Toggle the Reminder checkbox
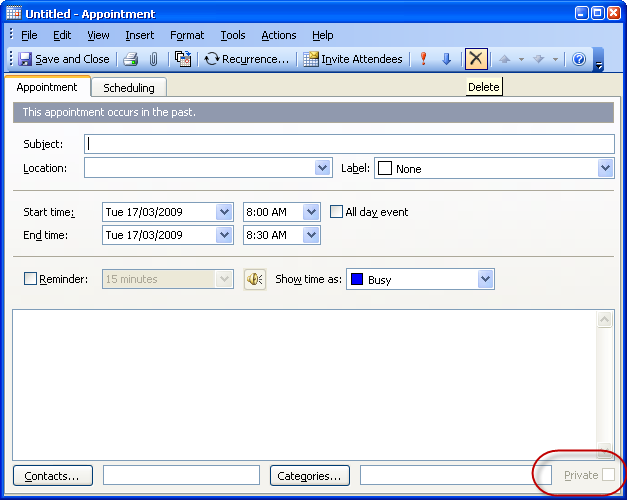Image resolution: width=627 pixels, height=500 pixels. pyautogui.click(x=30, y=279)
